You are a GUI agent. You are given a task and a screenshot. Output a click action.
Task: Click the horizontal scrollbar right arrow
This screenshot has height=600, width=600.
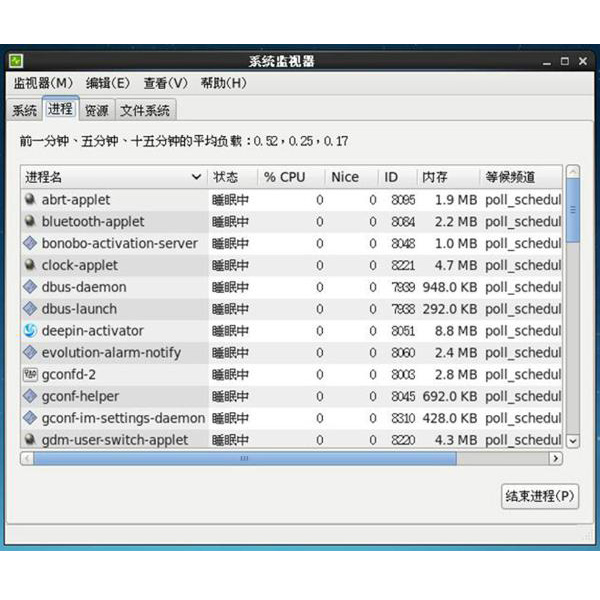tap(555, 458)
